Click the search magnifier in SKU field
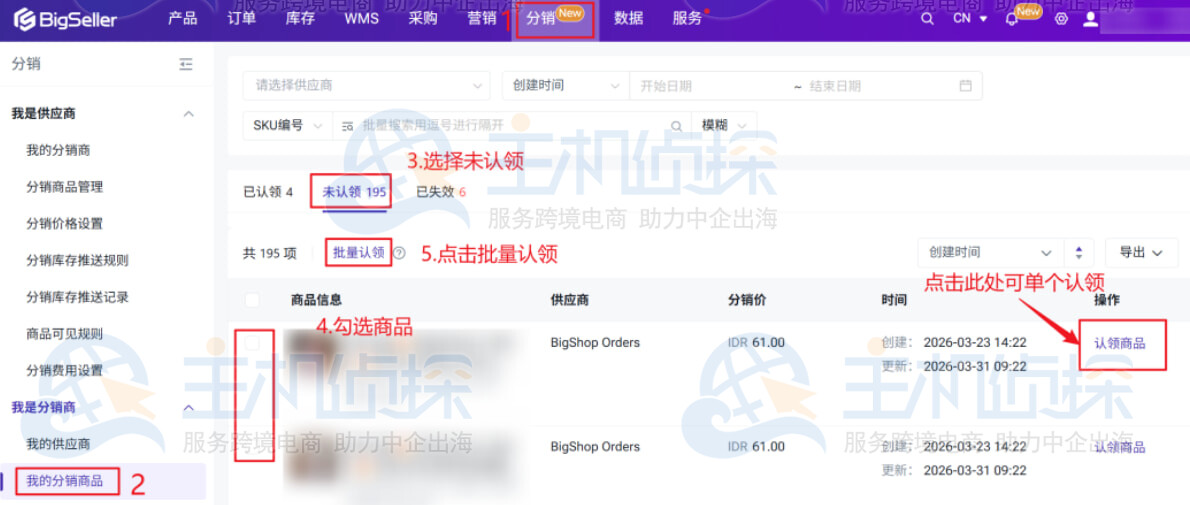 (675, 125)
